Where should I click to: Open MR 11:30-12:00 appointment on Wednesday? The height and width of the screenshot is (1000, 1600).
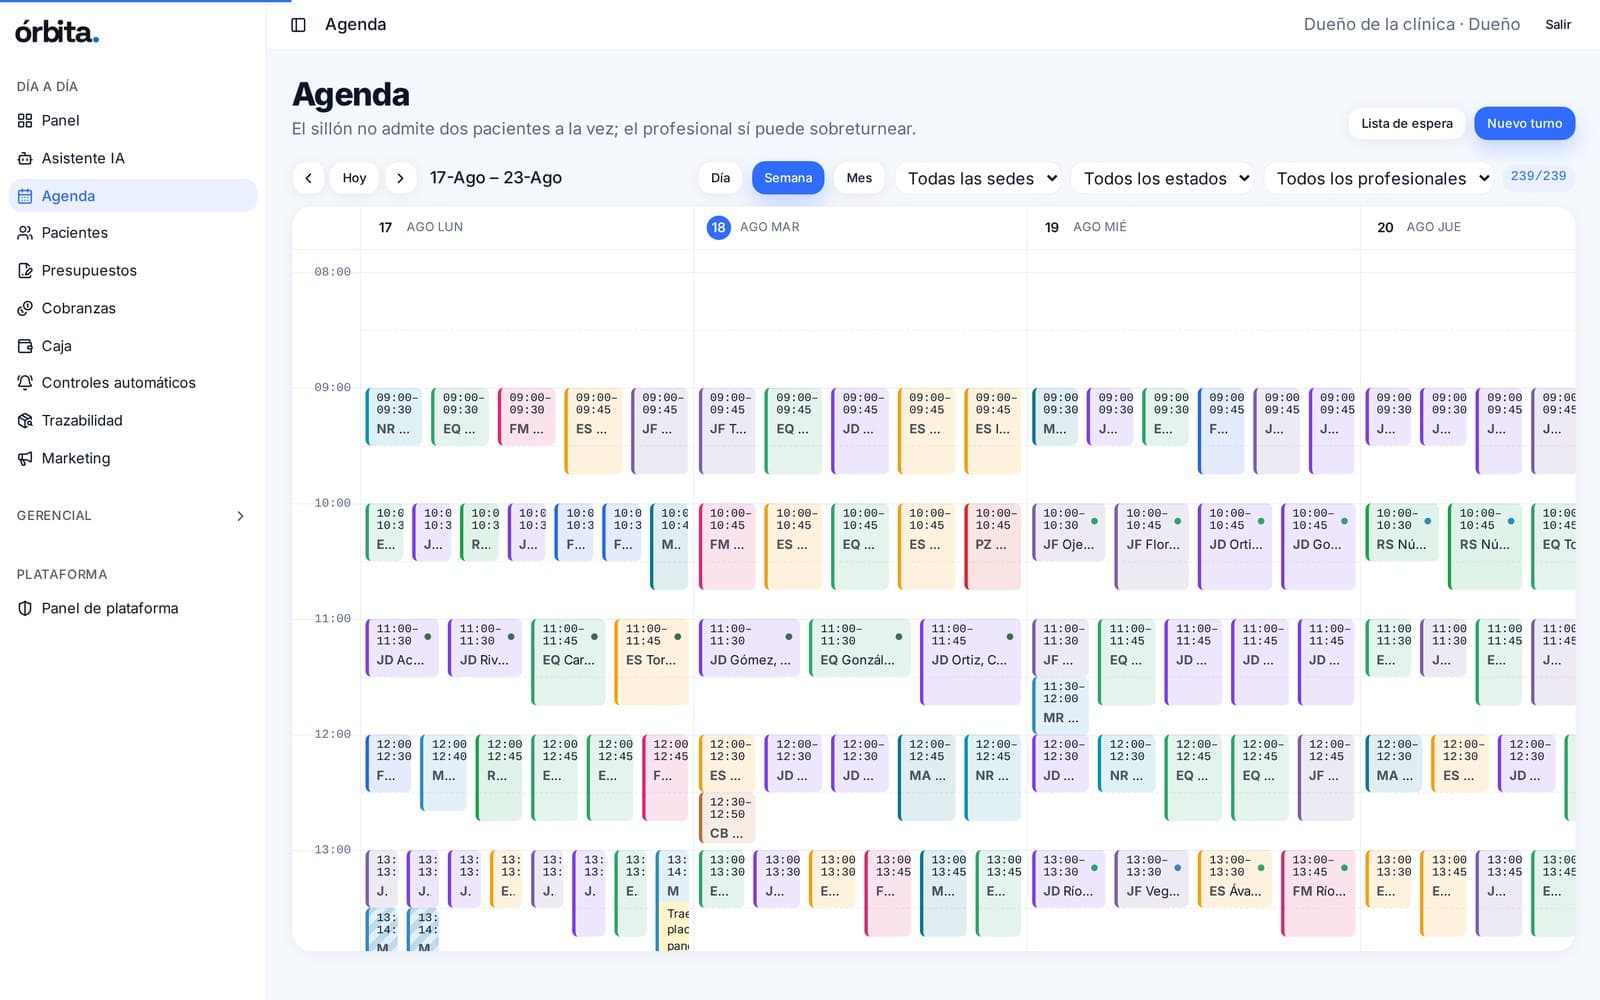(x=1060, y=705)
